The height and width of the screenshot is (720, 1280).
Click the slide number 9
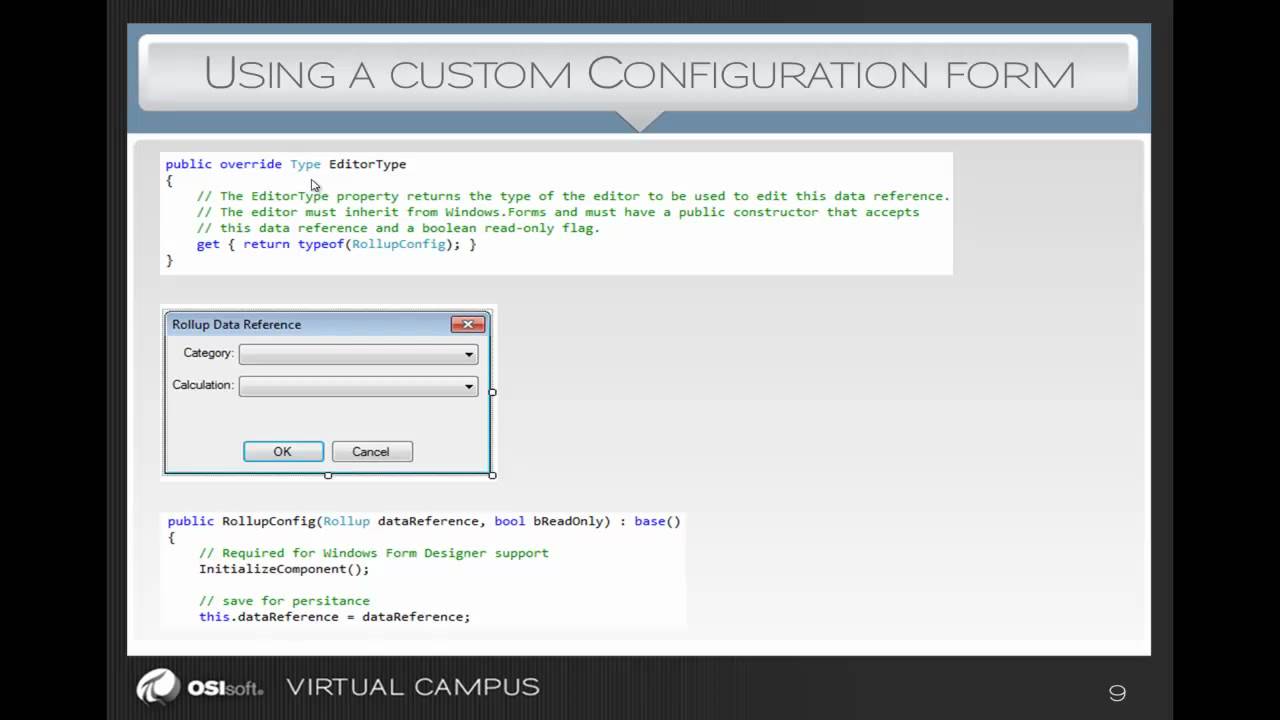1117,693
